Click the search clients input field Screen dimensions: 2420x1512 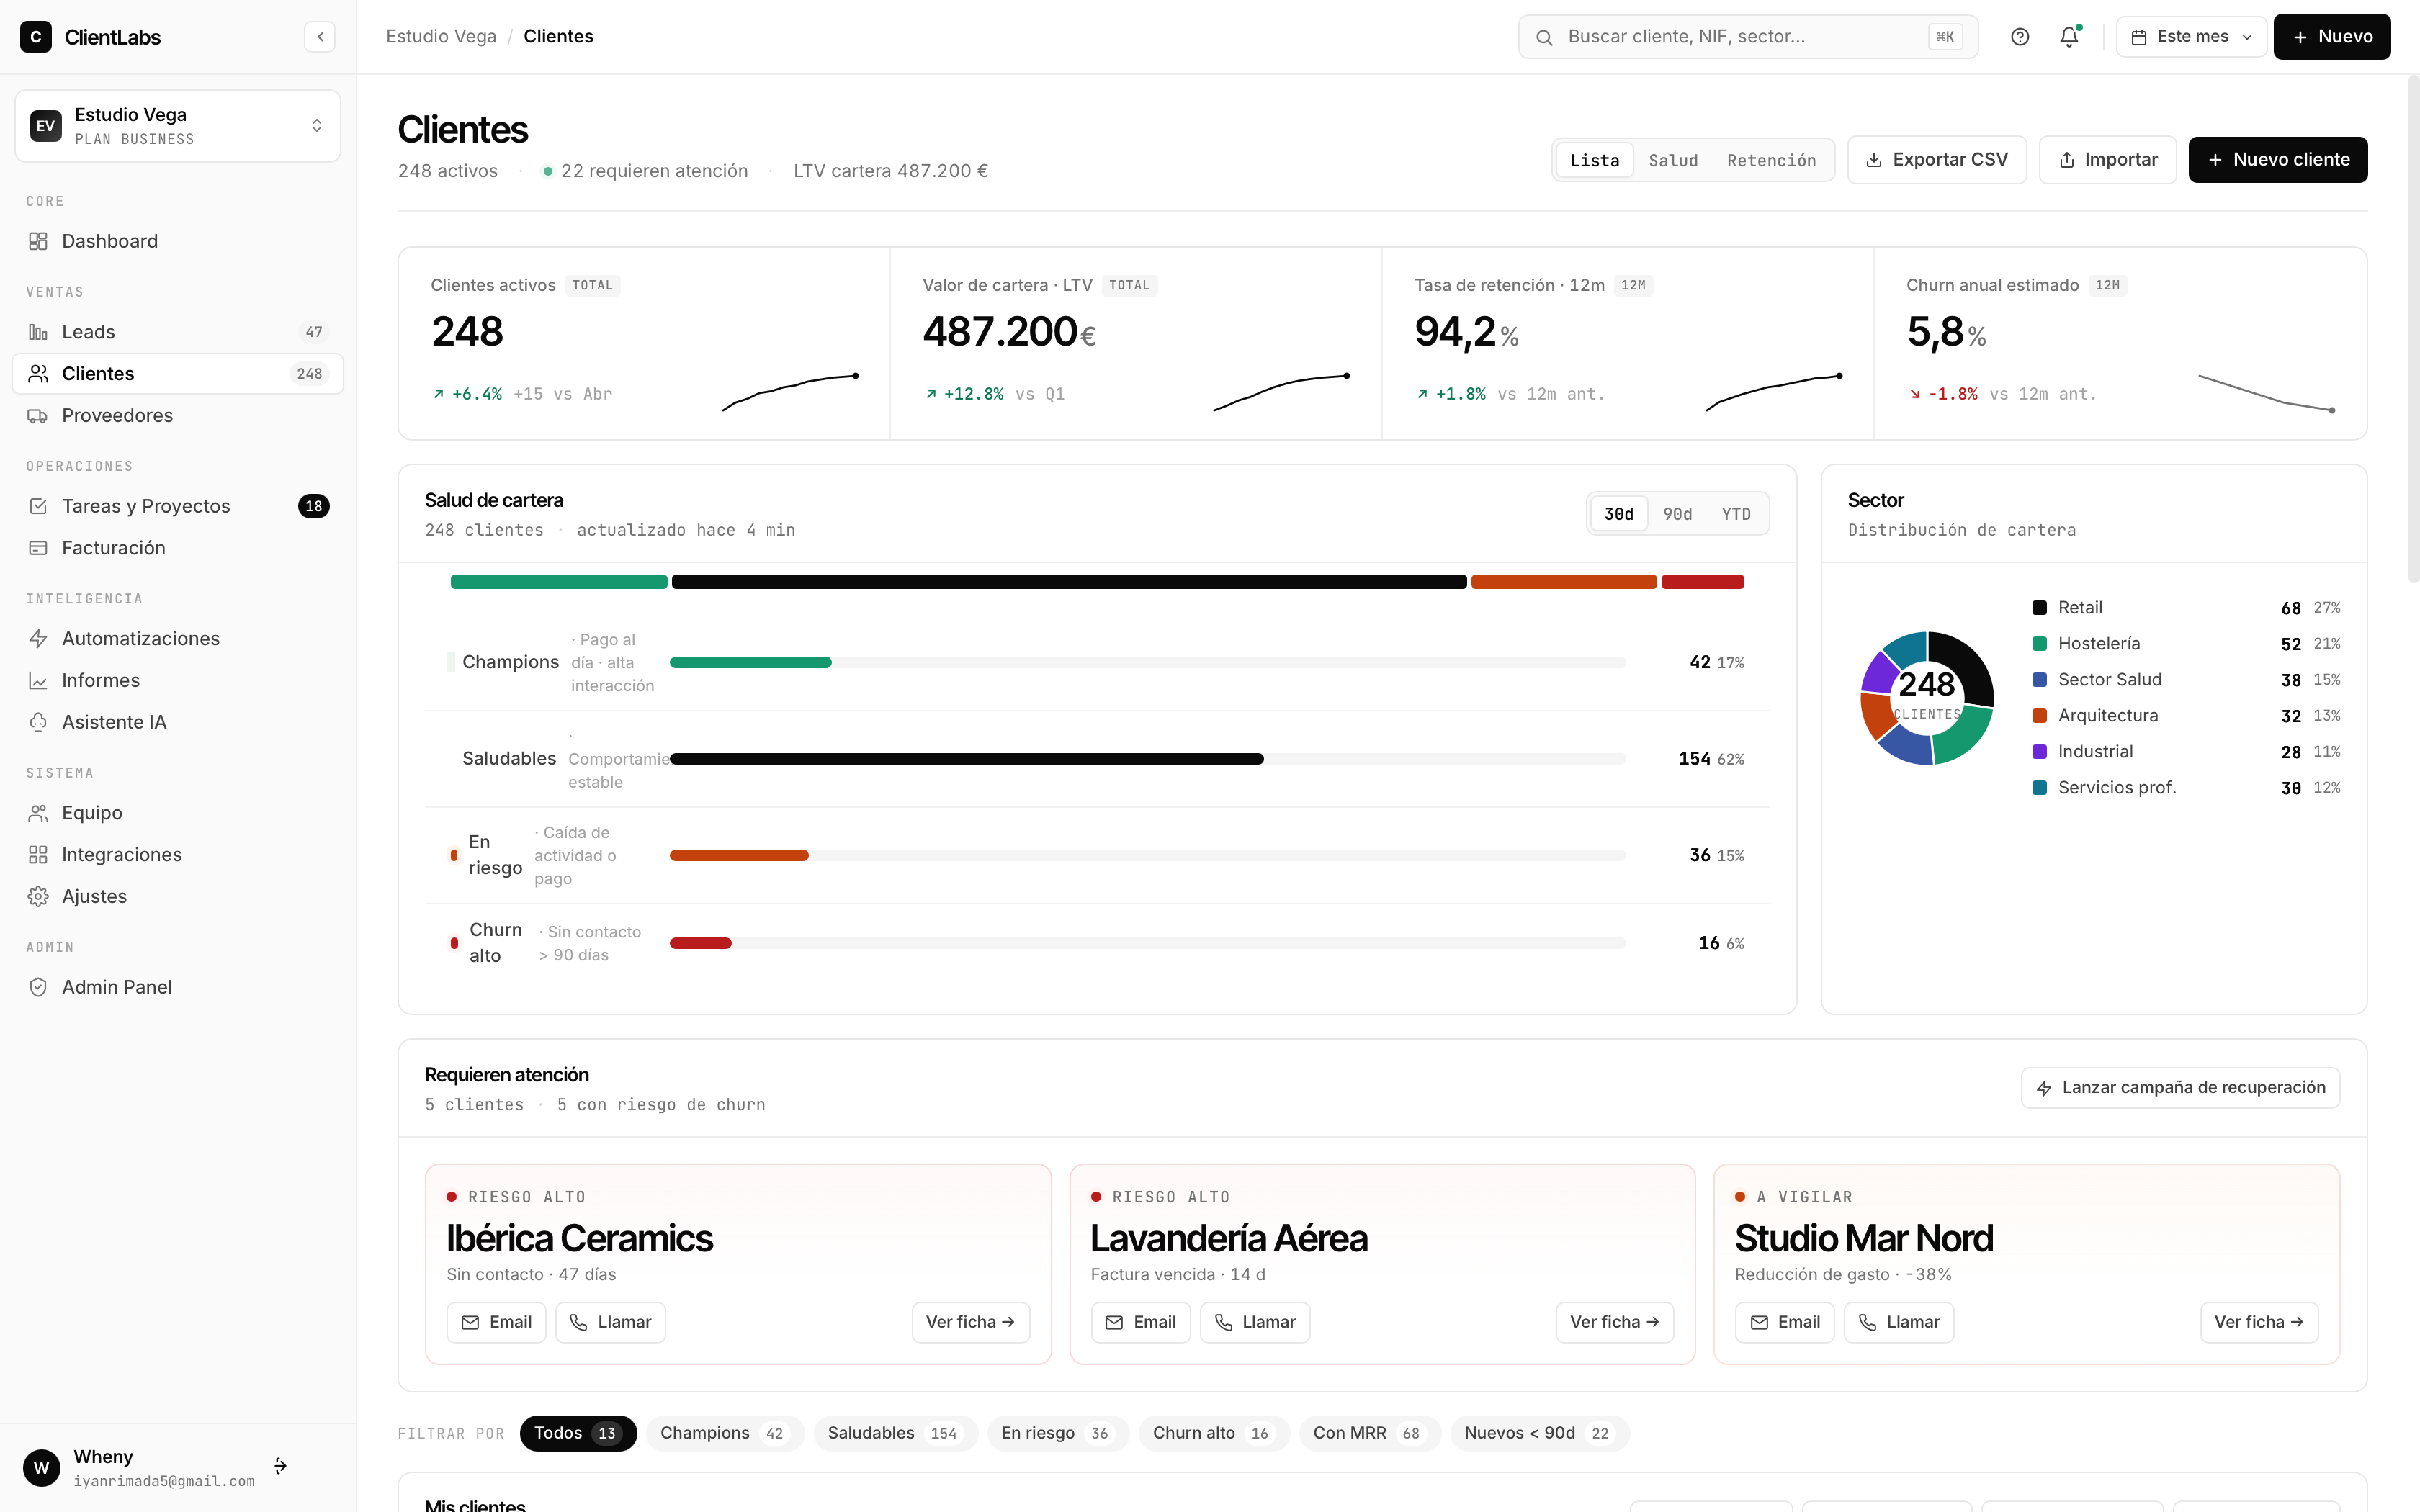tap(1748, 37)
